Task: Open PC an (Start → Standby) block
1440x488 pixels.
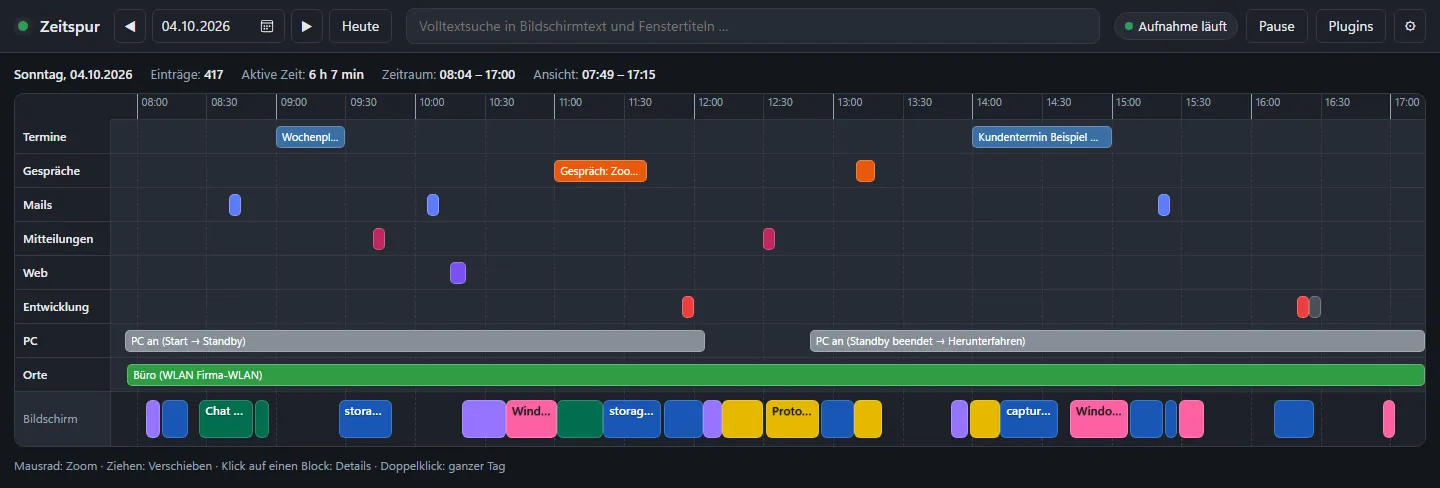Action: pos(415,341)
